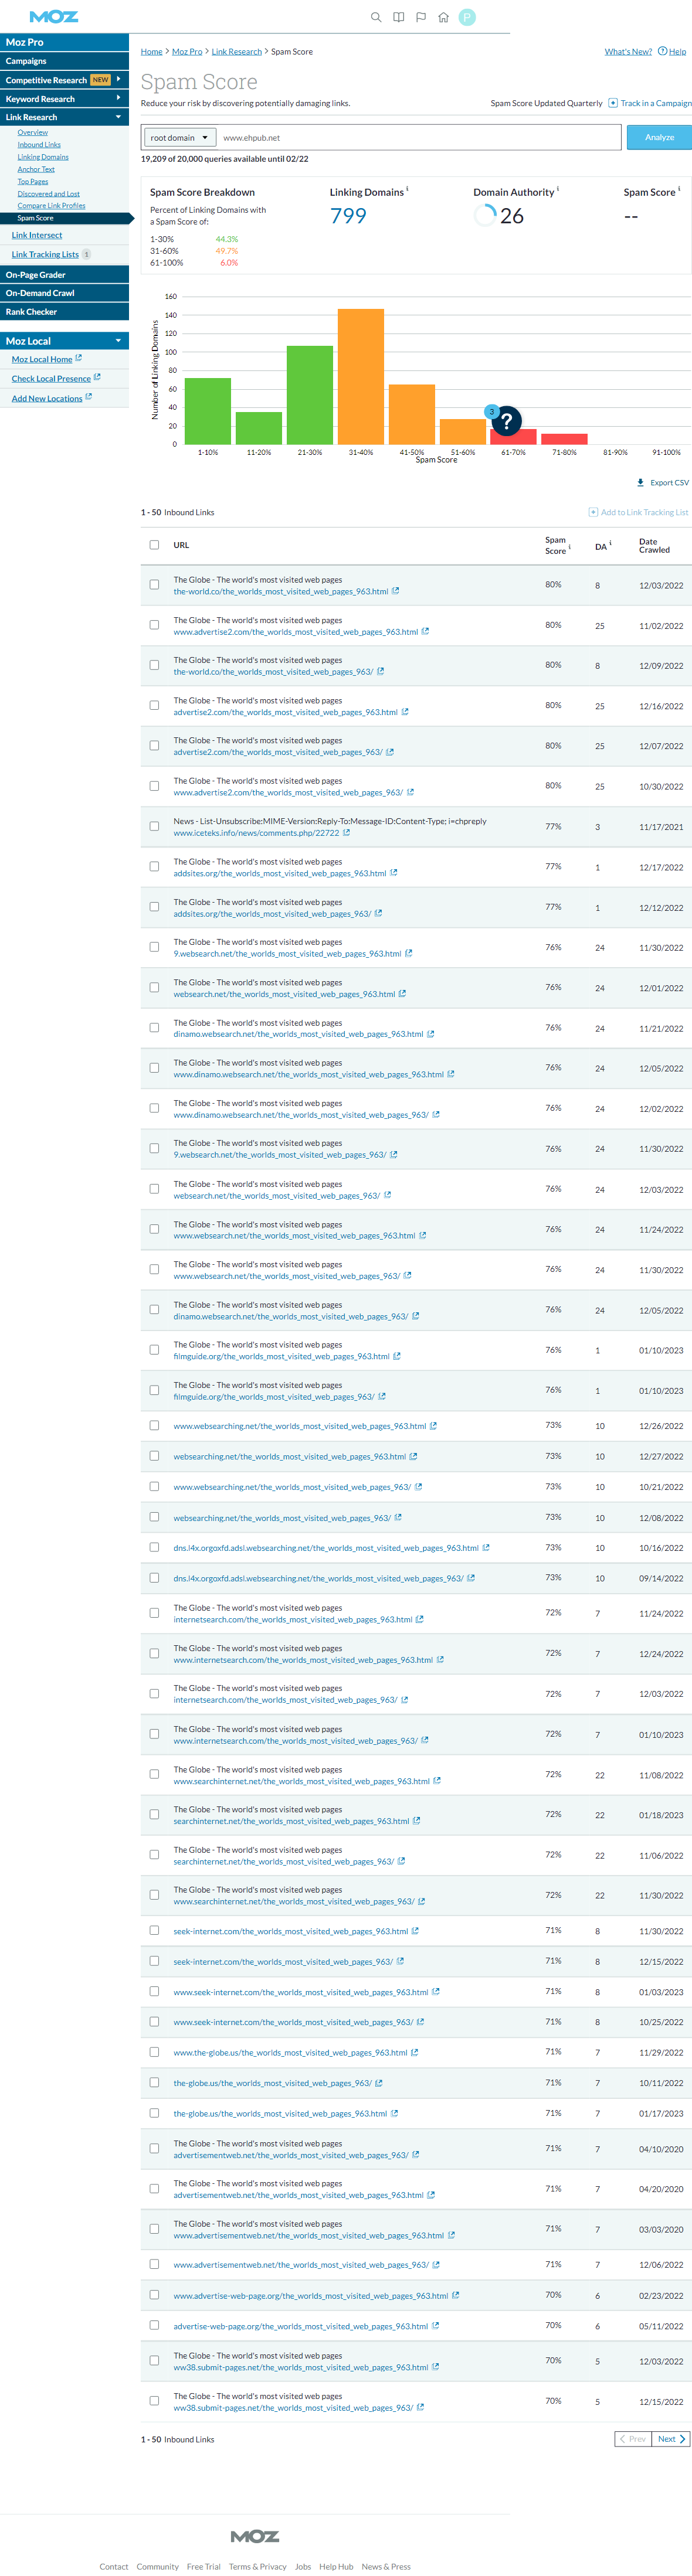Open Link Tracking Lists in sidebar
Viewport: 692px width, 2576px height.
point(45,254)
